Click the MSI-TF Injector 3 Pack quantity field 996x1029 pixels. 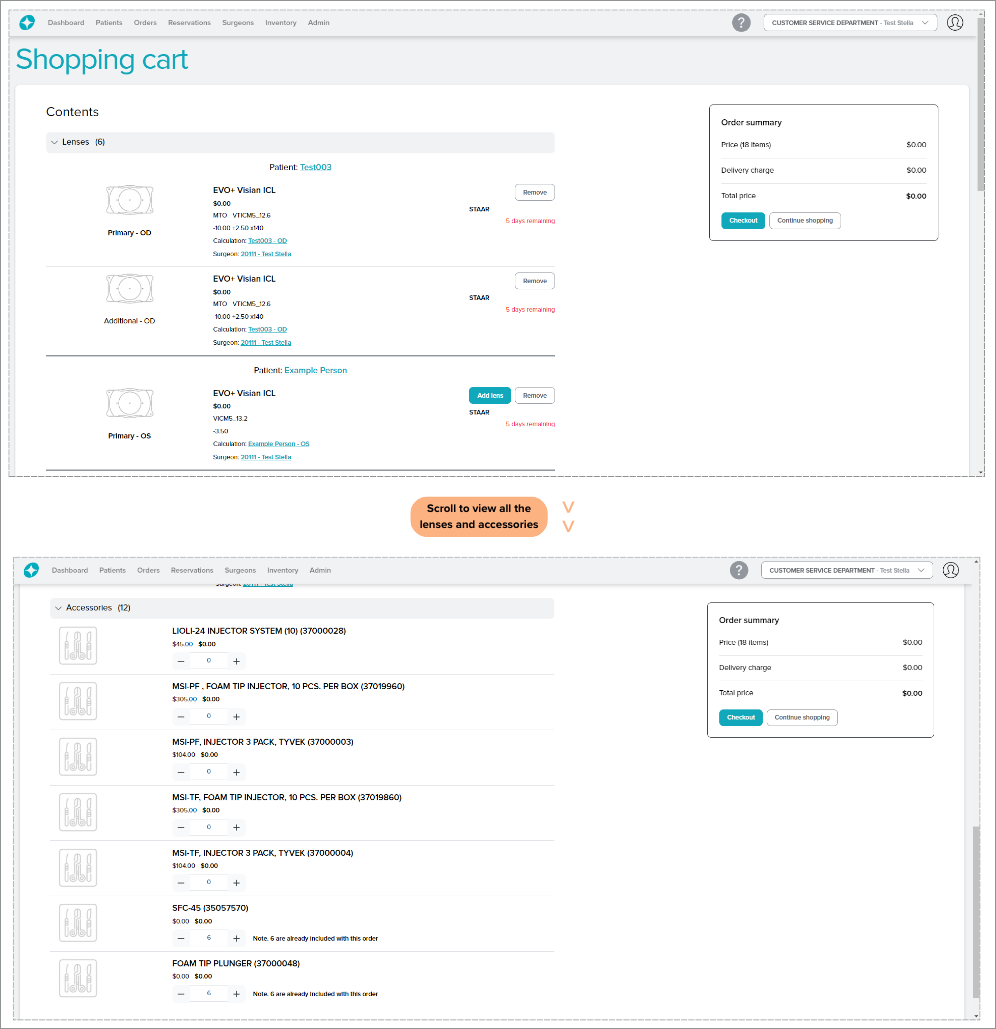click(x=208, y=882)
